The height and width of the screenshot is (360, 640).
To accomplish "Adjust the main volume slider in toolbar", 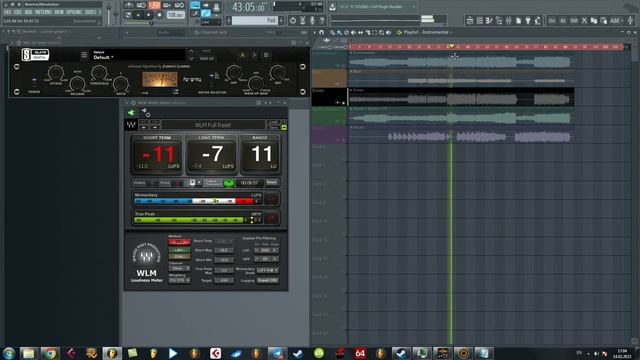I will pyautogui.click(x=109, y=12).
